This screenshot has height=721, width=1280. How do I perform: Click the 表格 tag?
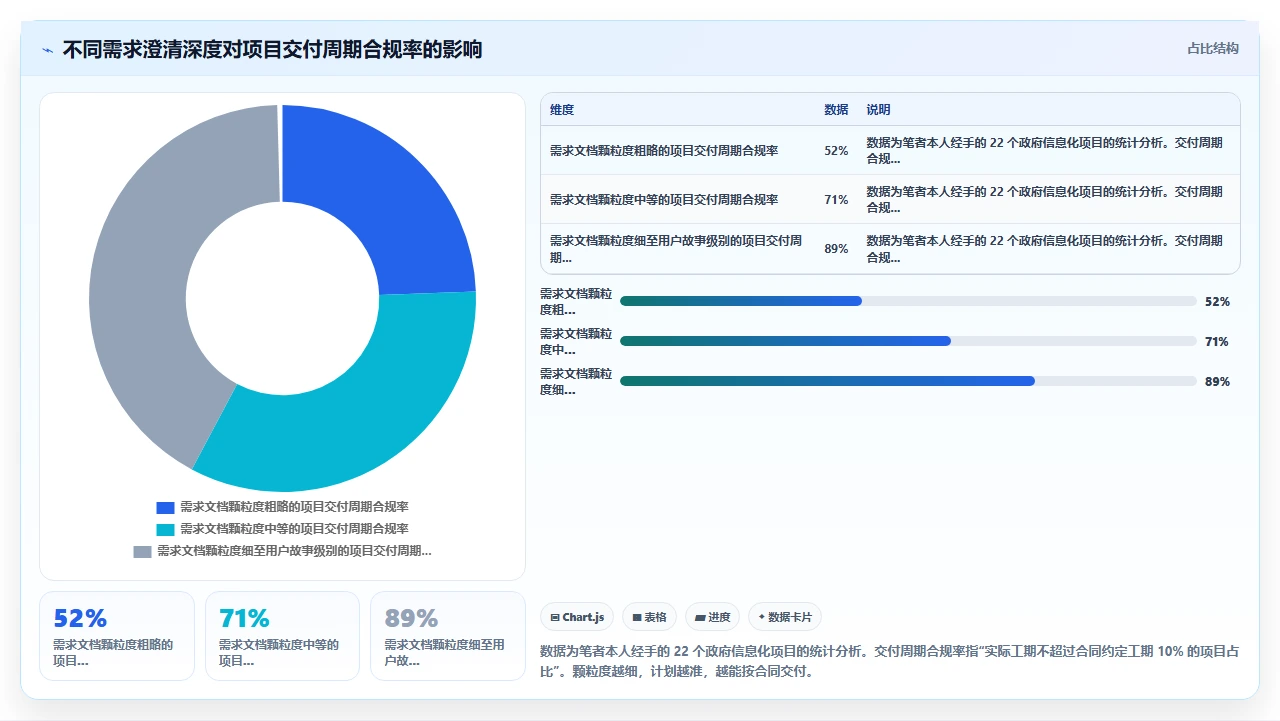click(650, 617)
